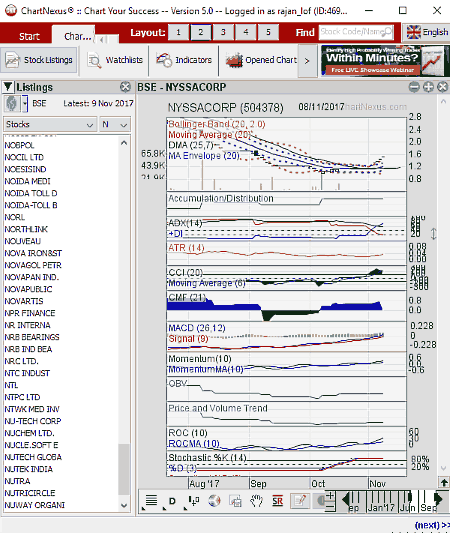Open the Watchlists panel
The width and height of the screenshot is (450, 533).
pyautogui.click(x=115, y=60)
